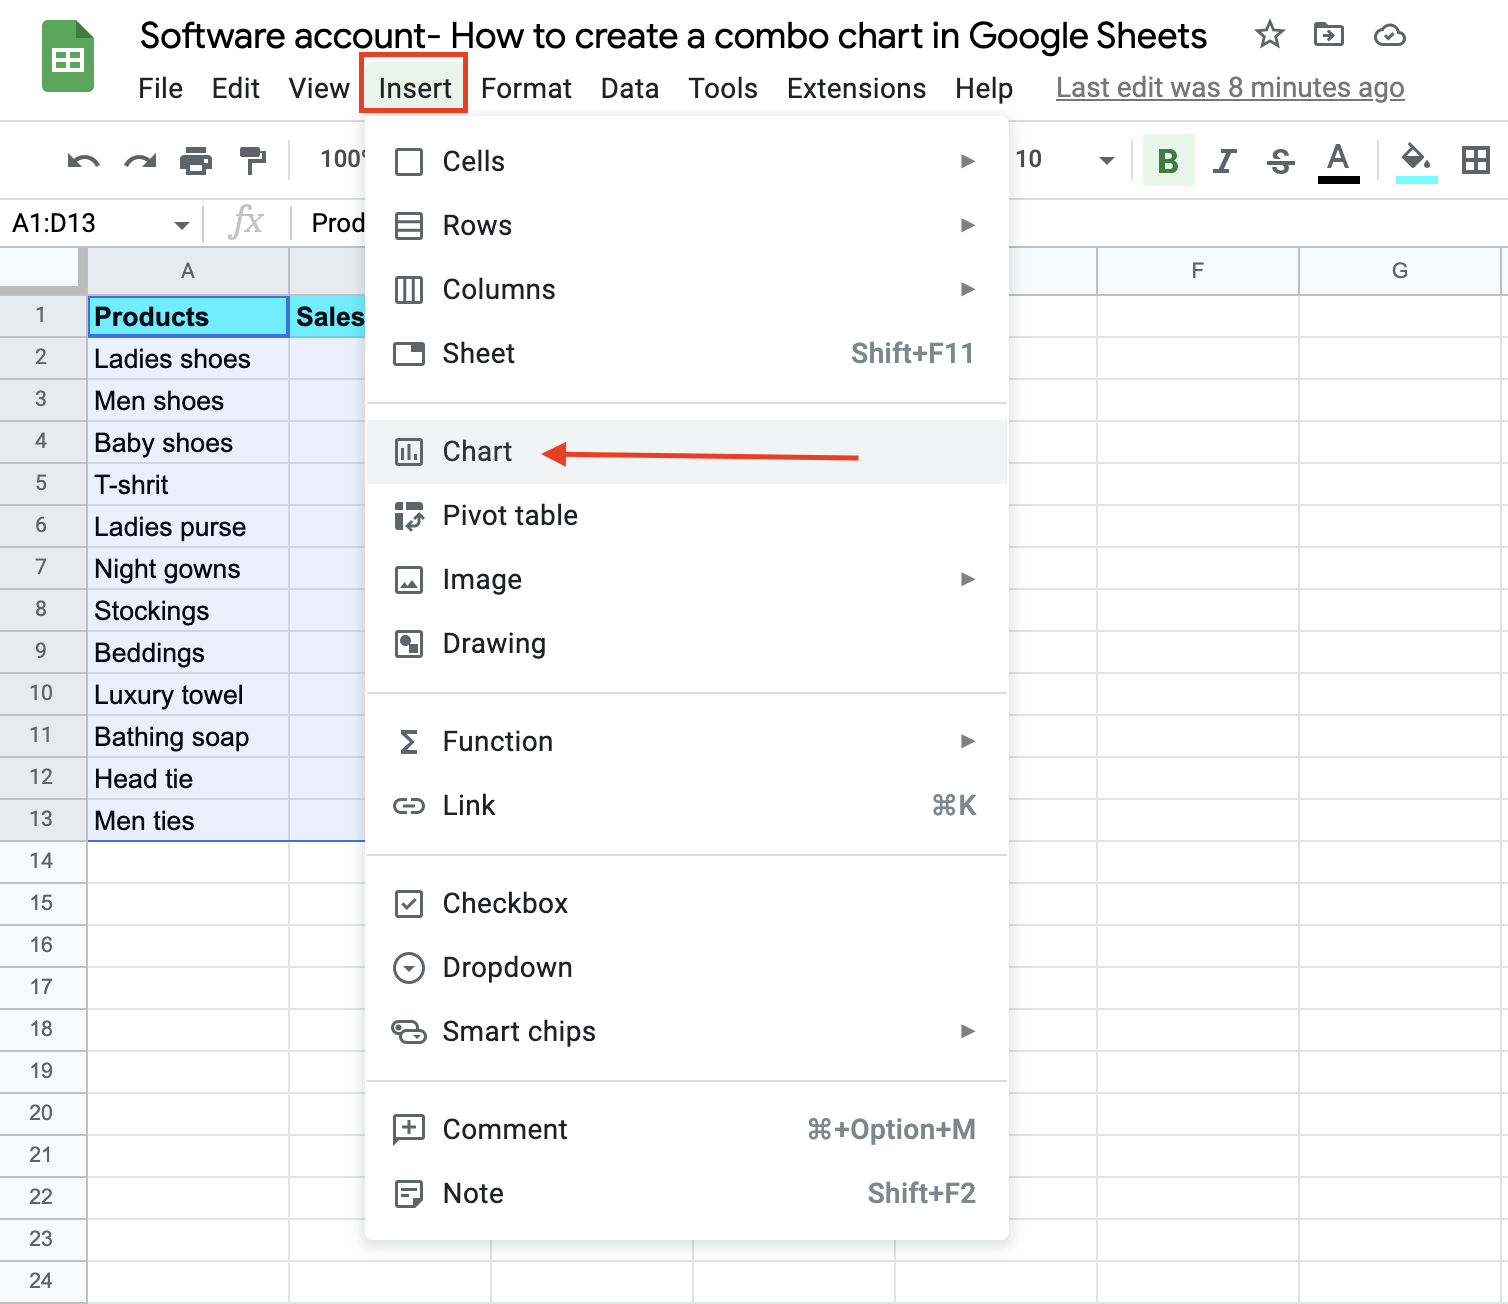Insert a Pivot table

(686, 515)
